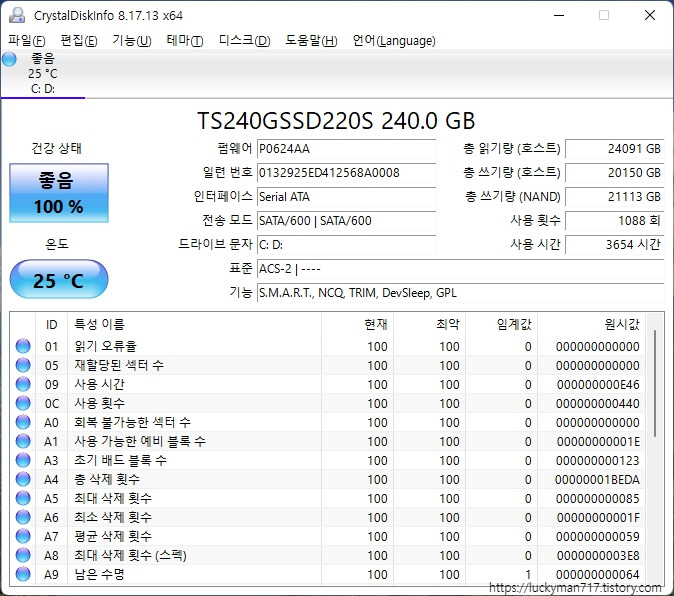Click raw value 00000000001E
Screen dimensions: 674x596
click(x=598, y=441)
